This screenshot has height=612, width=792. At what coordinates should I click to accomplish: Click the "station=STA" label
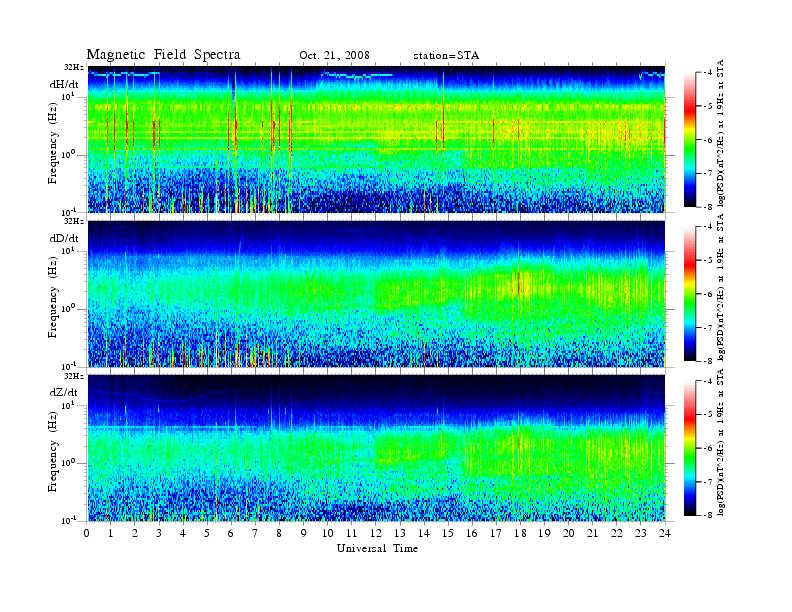tap(446, 56)
